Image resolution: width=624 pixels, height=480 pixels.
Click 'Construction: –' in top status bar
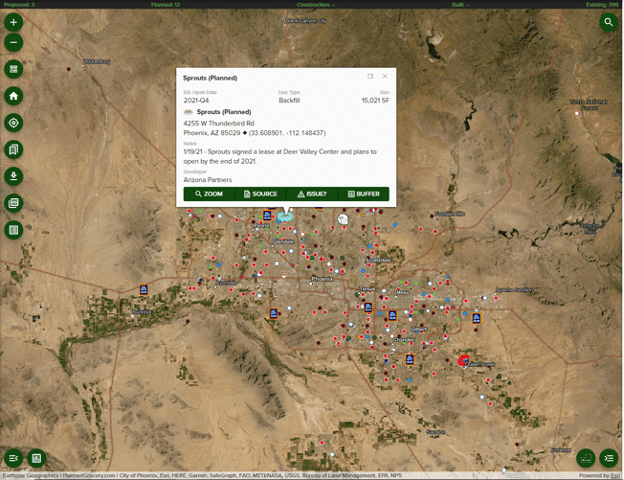pyautogui.click(x=316, y=5)
